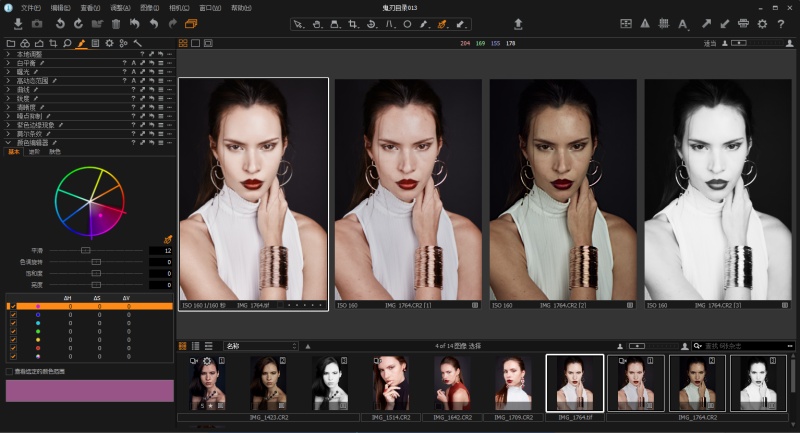Open the 相机 menu
800x433 pixels.
tap(179, 8)
